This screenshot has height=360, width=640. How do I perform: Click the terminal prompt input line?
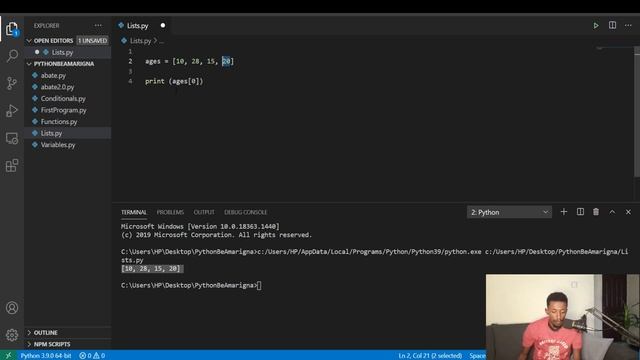(x=191, y=285)
